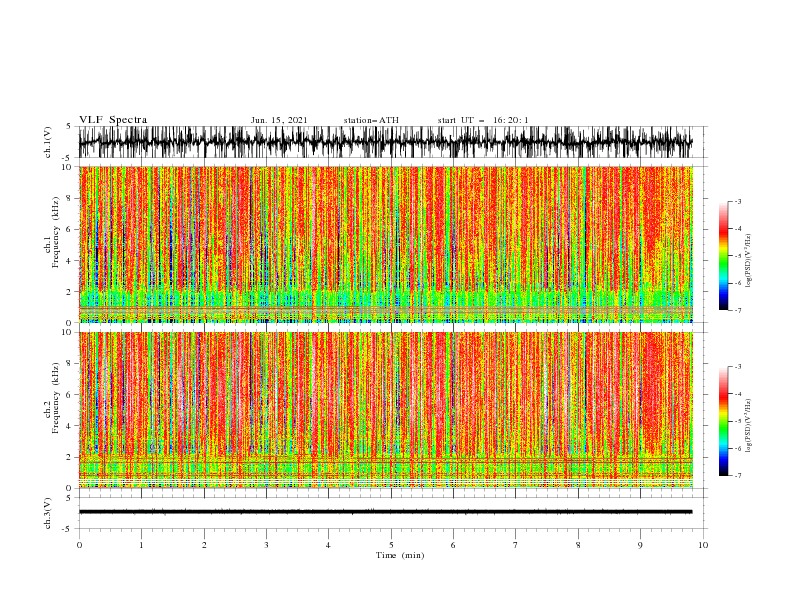Click the ch.3(V) axis label
Viewport: 792px width, 612px height.
48,513
